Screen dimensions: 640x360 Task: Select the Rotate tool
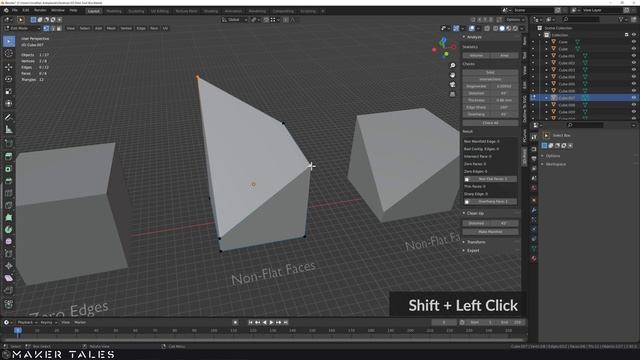pos(9,79)
